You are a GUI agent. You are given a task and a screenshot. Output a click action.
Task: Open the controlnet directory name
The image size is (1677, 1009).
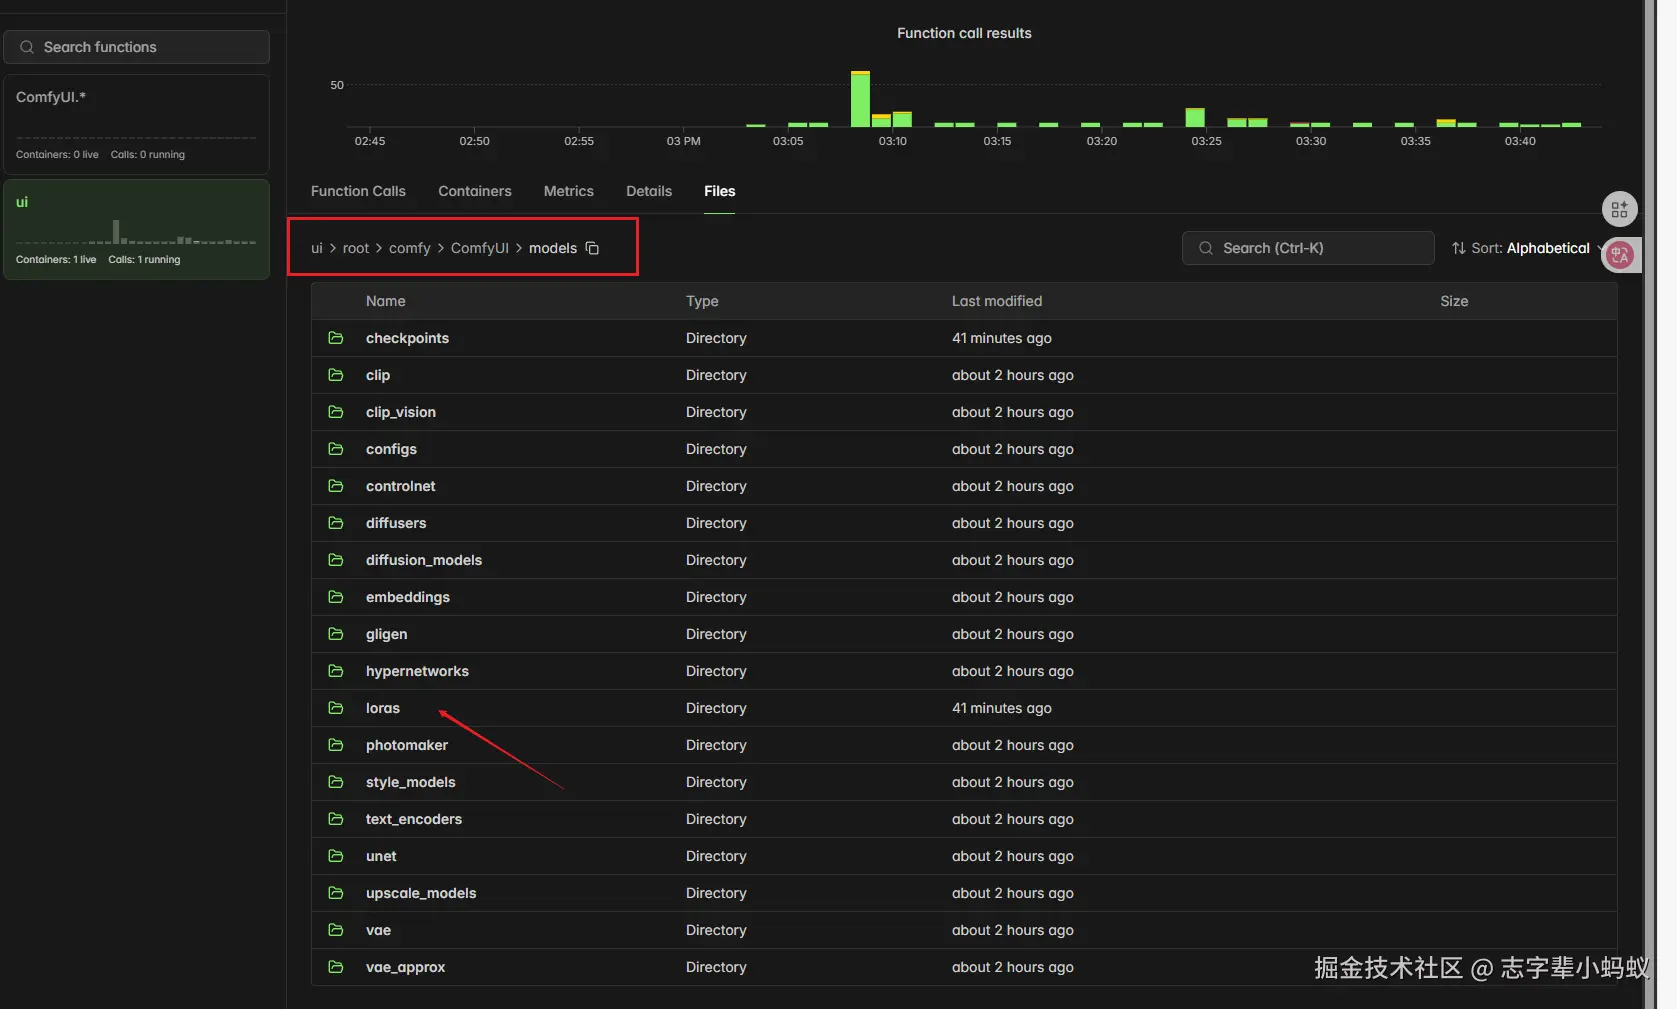point(401,486)
